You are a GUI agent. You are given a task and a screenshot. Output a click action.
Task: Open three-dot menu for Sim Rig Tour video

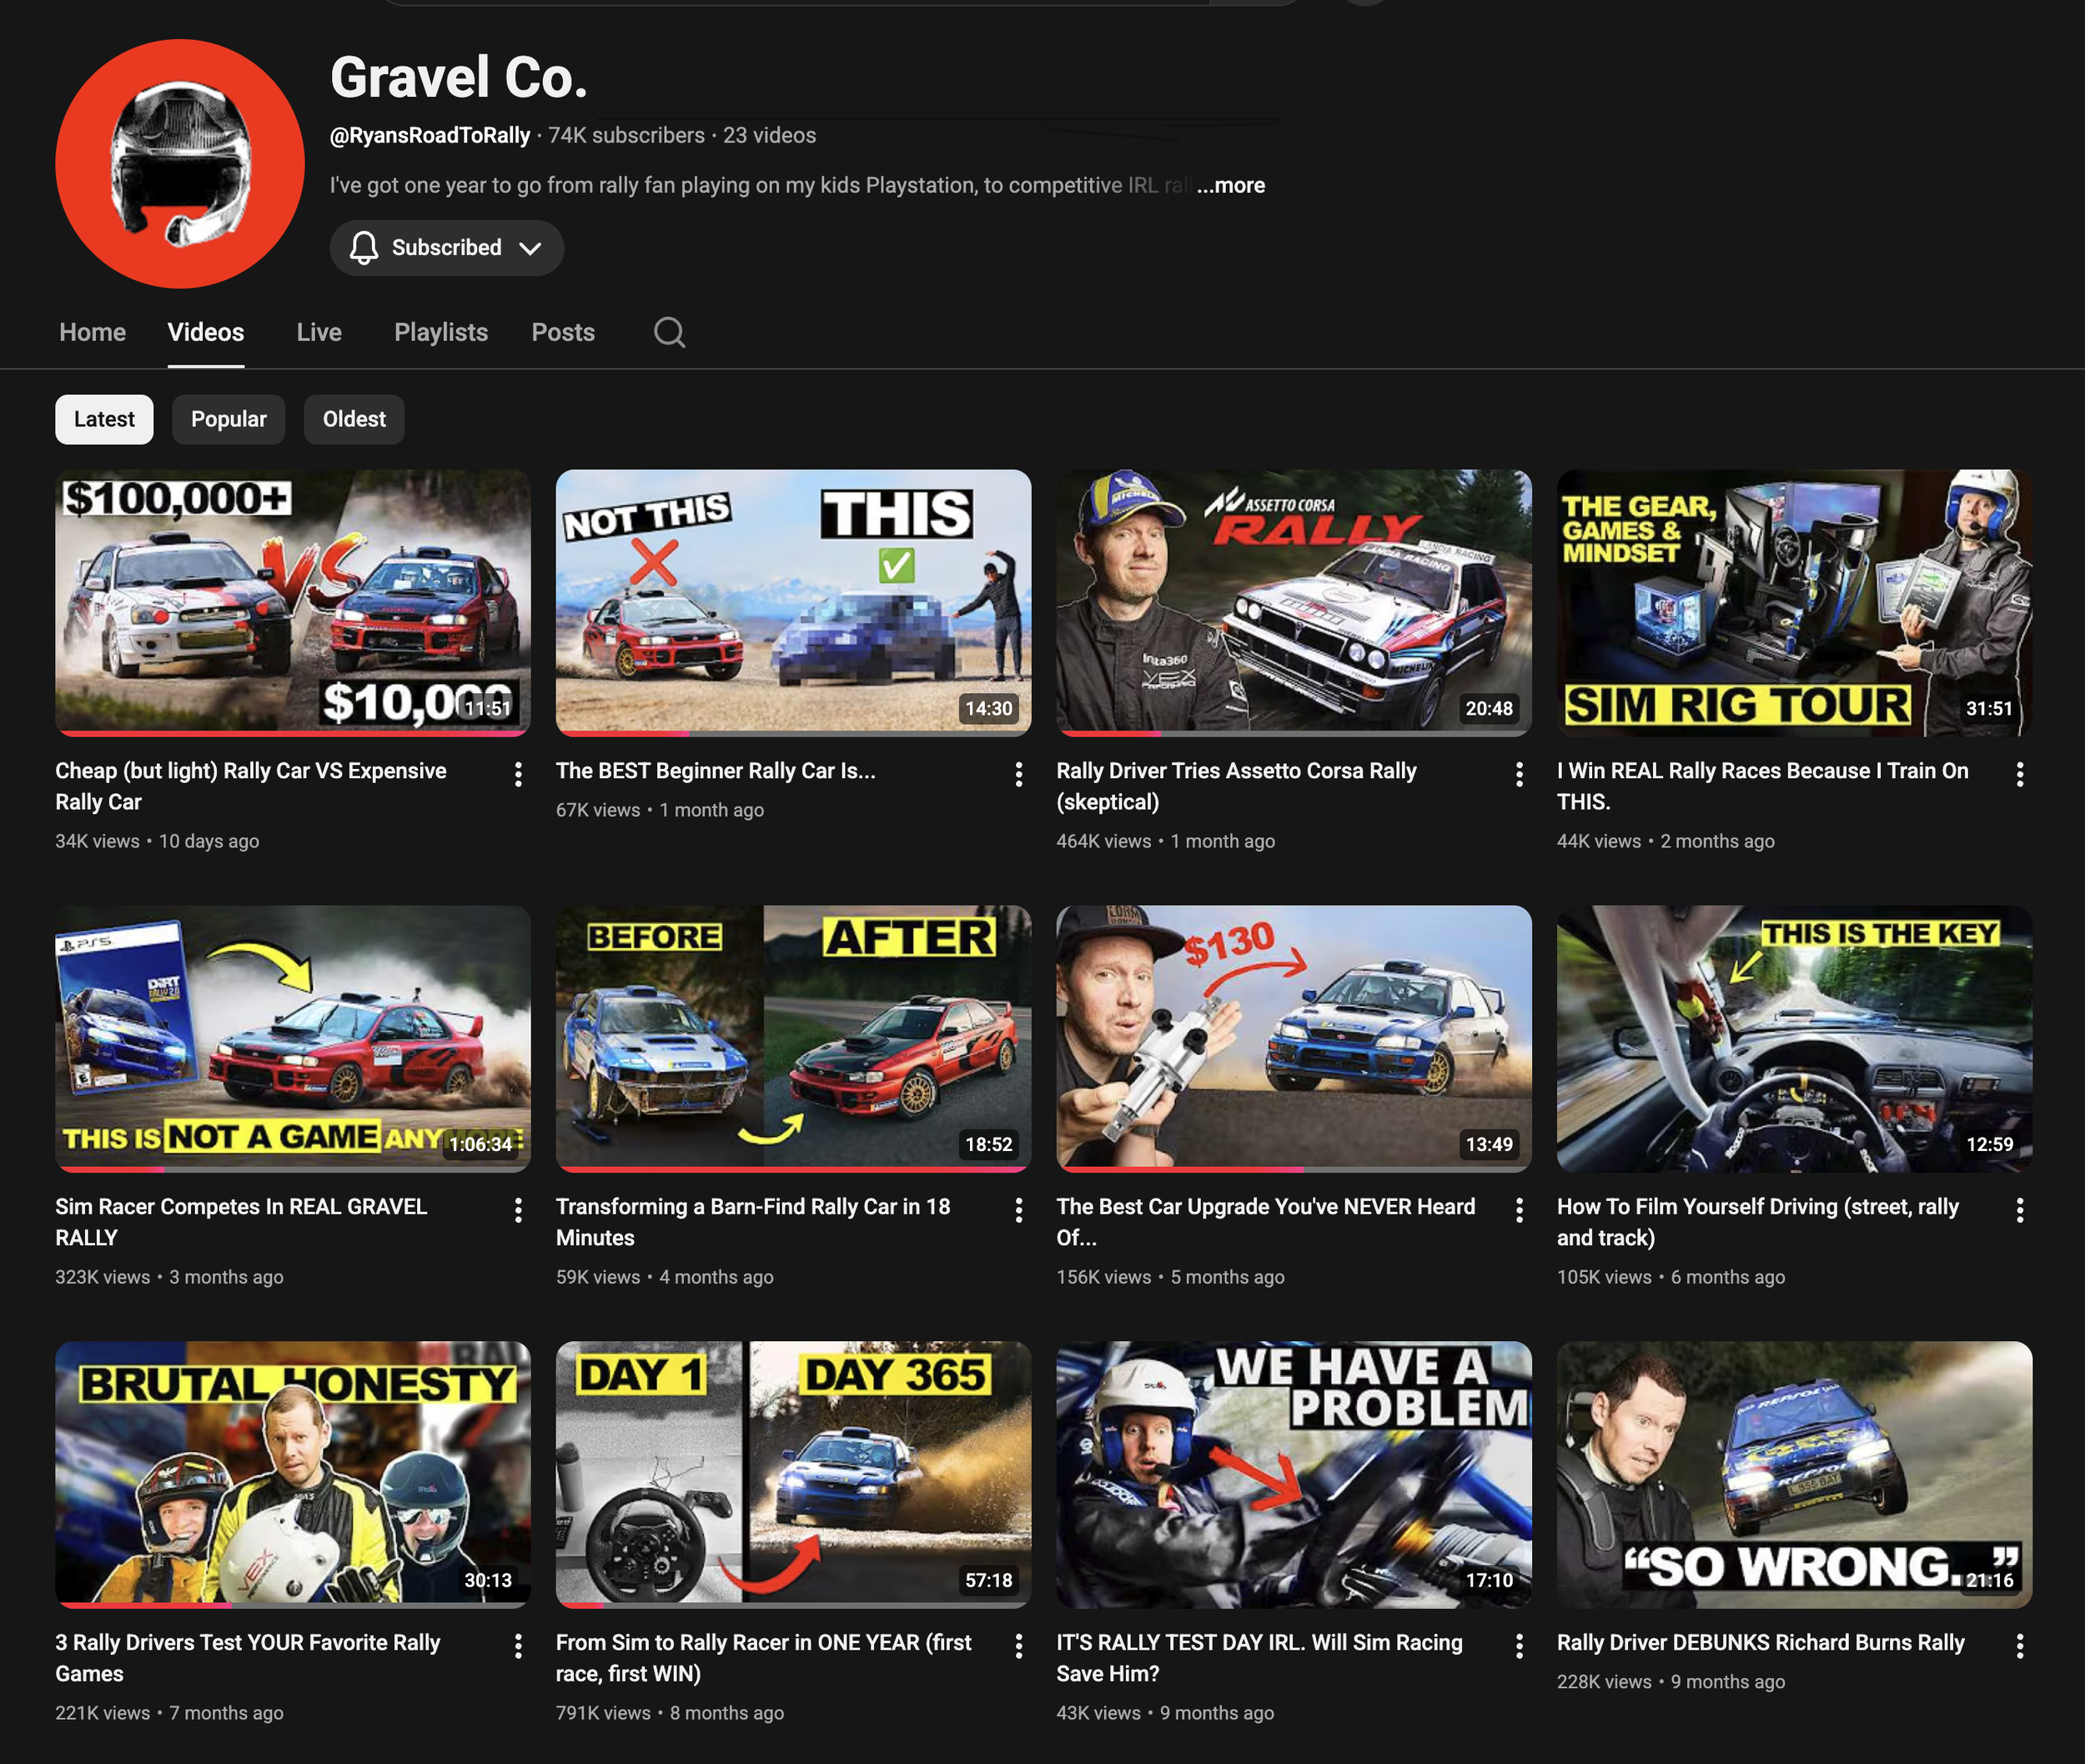pos(2019,774)
